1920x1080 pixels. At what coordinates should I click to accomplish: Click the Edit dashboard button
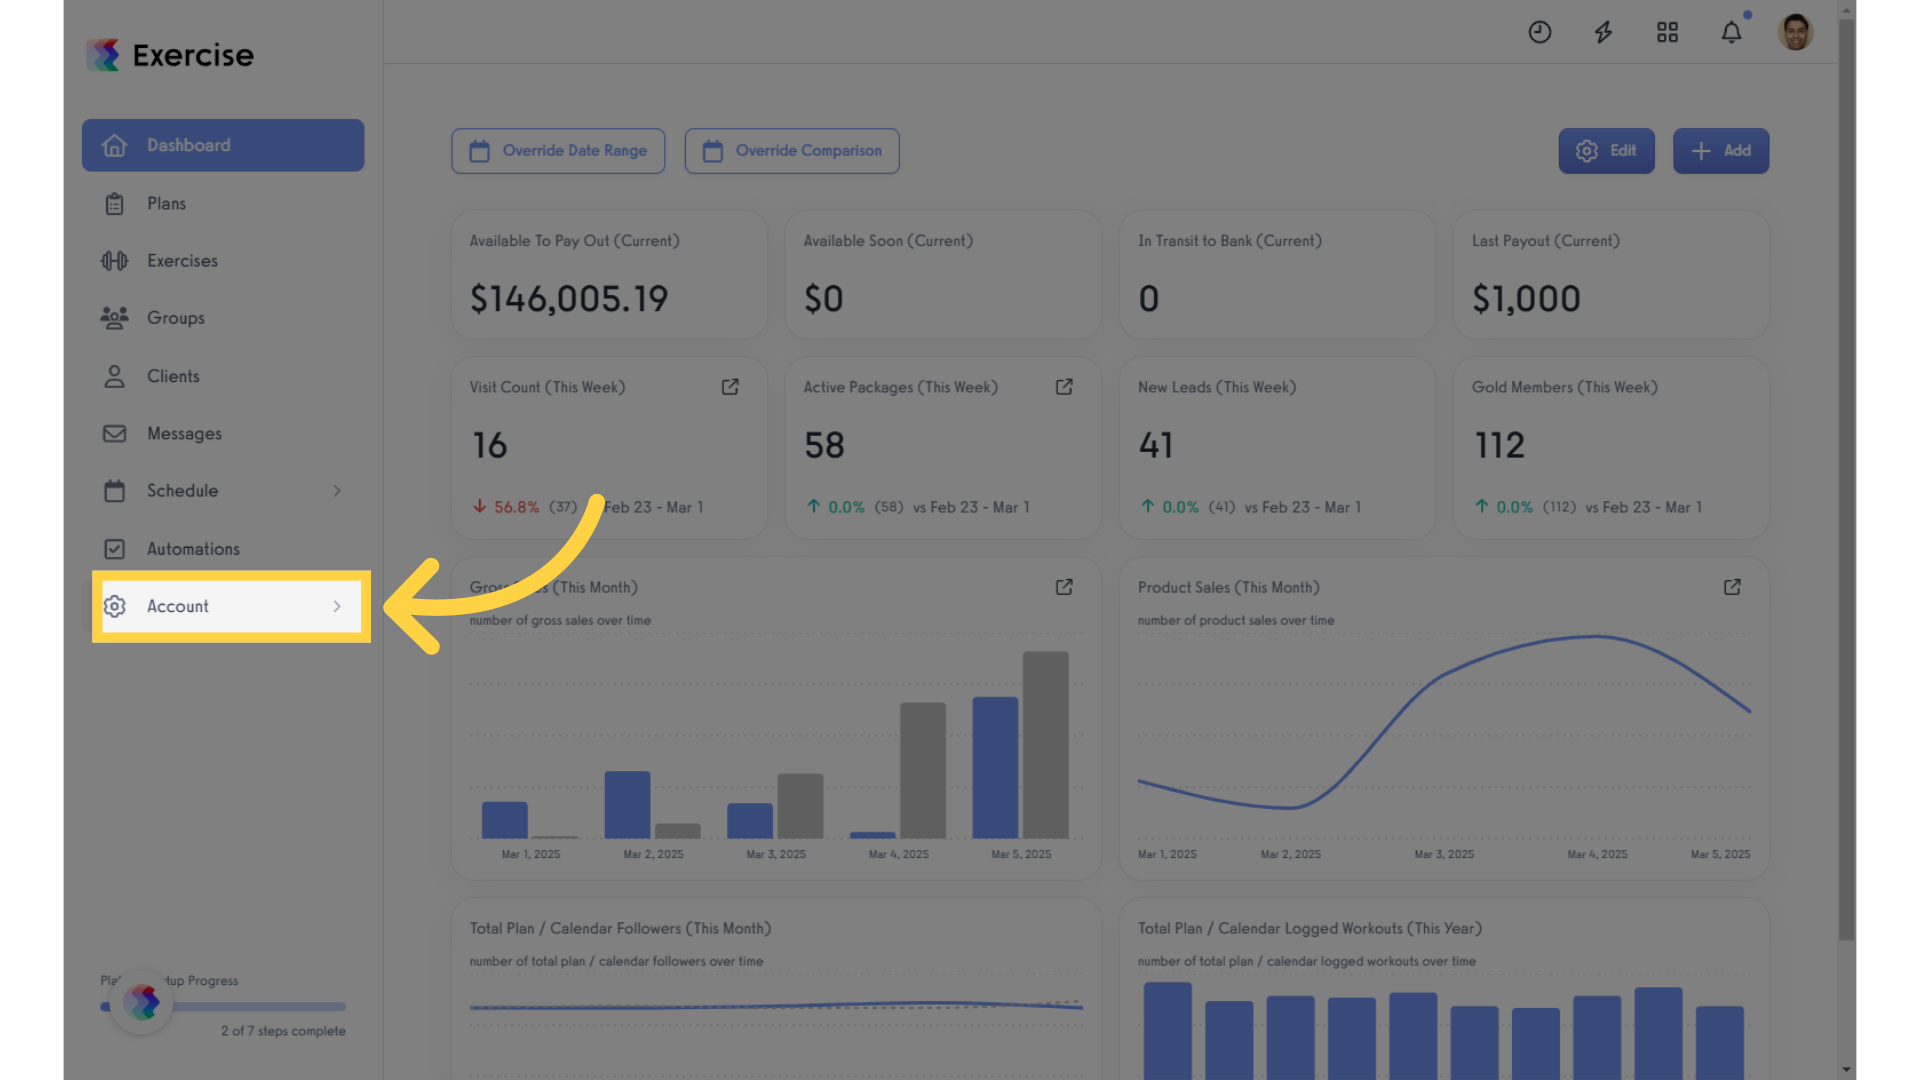pyautogui.click(x=1606, y=151)
